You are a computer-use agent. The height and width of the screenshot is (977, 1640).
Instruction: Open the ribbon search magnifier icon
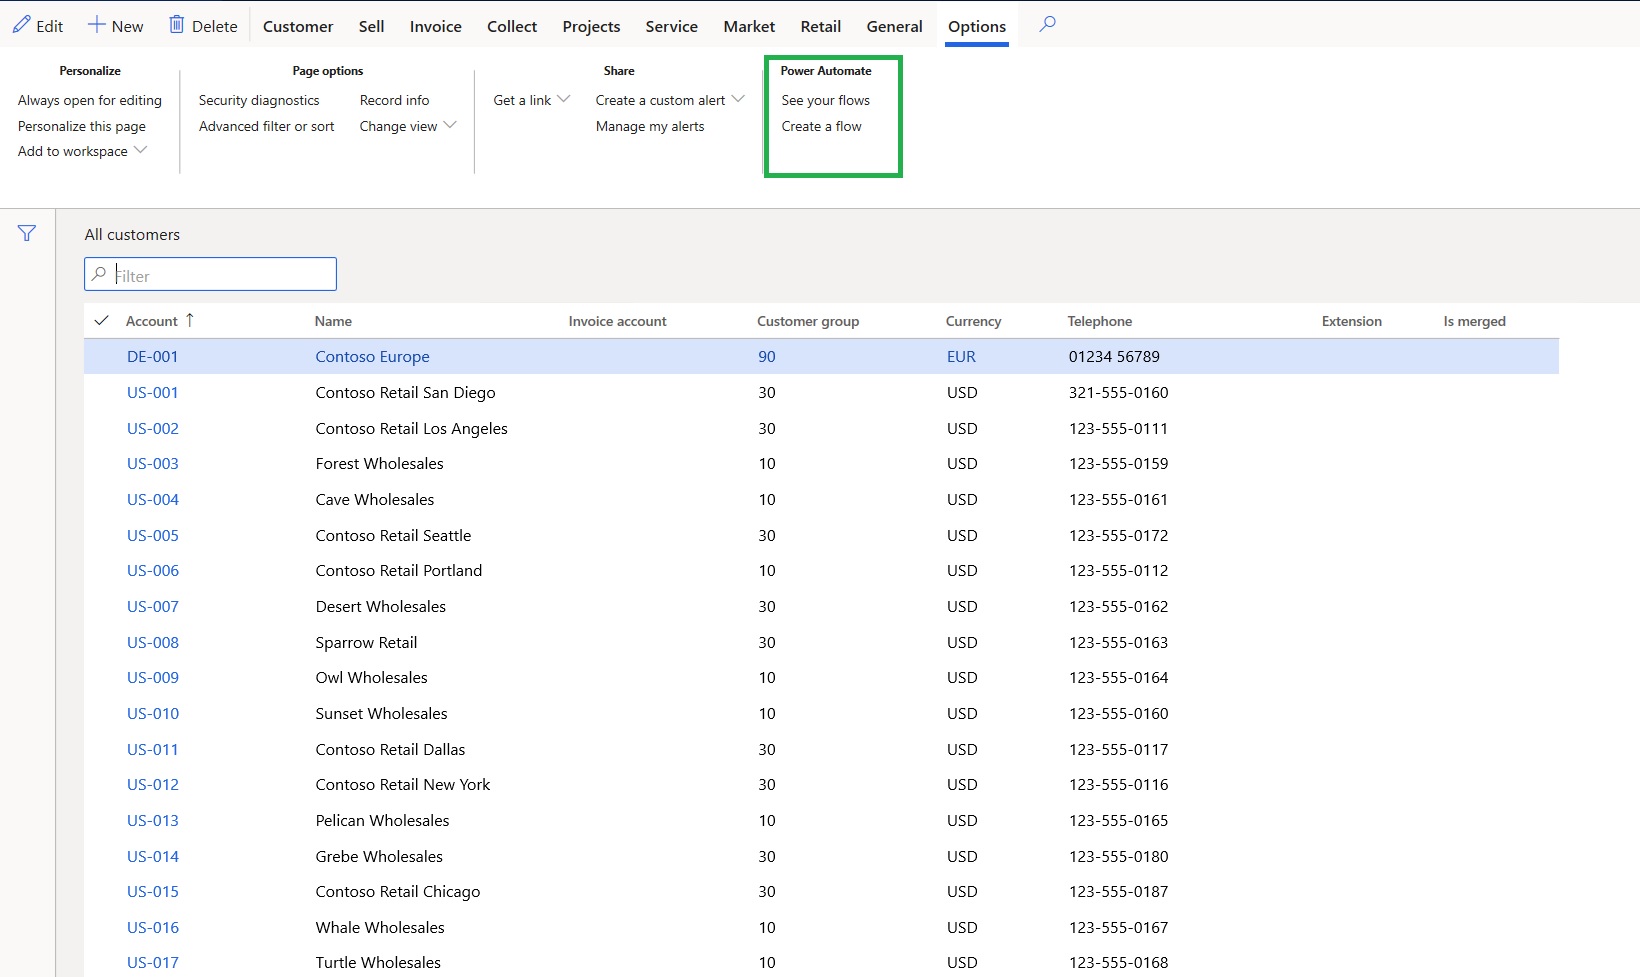[1047, 24]
